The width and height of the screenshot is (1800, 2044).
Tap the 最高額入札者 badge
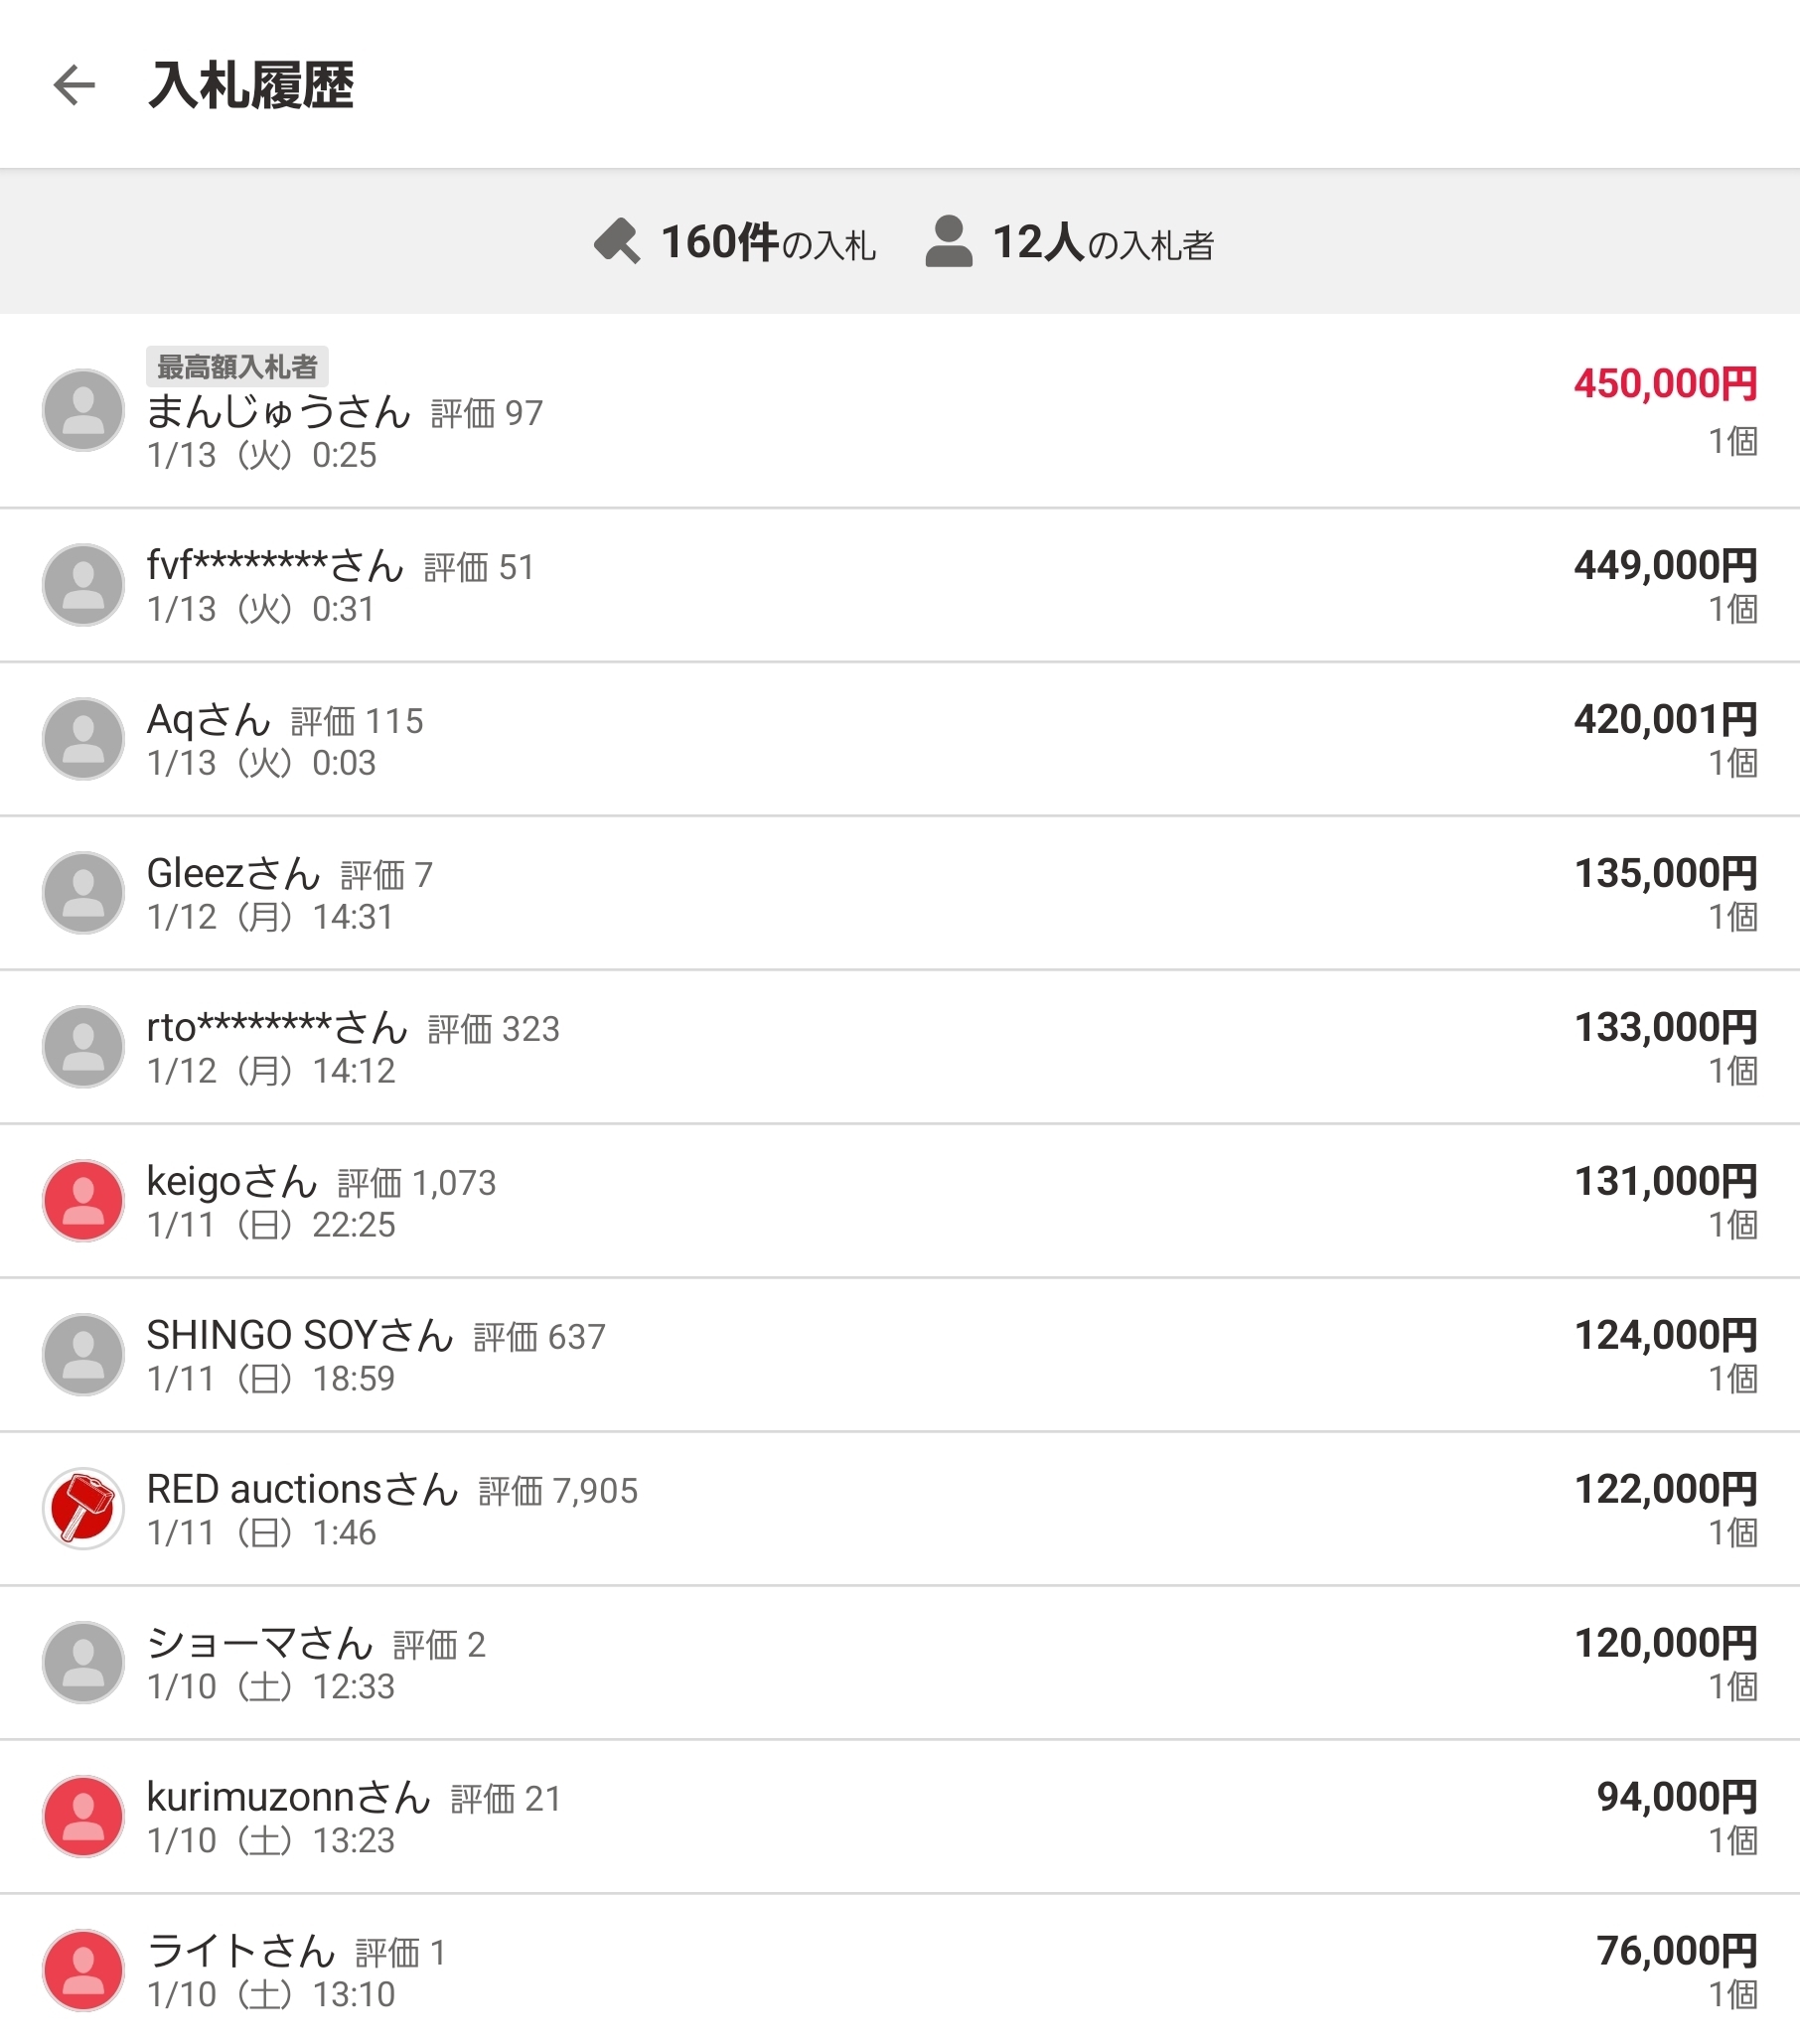point(237,367)
